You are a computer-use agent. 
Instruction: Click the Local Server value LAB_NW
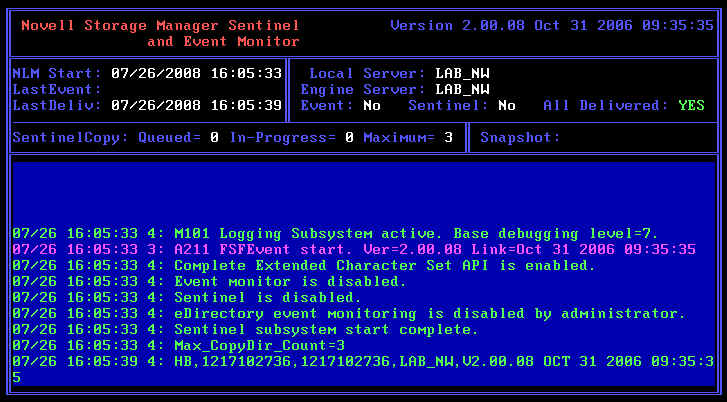click(x=462, y=73)
